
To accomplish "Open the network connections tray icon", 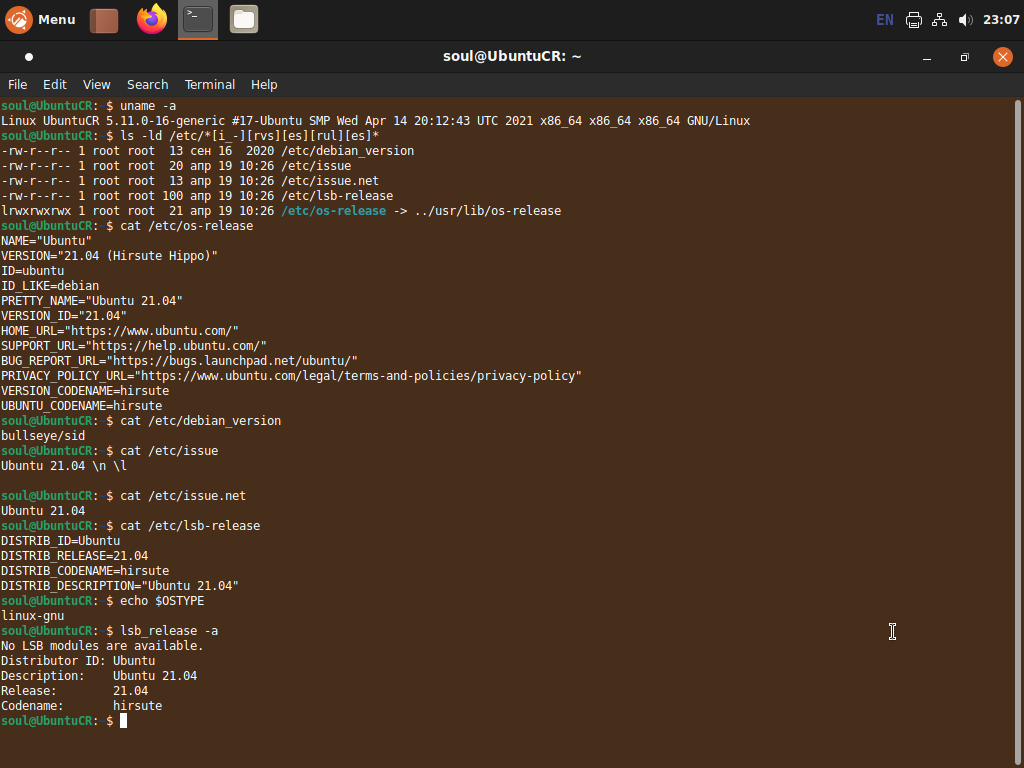I will [939, 20].
